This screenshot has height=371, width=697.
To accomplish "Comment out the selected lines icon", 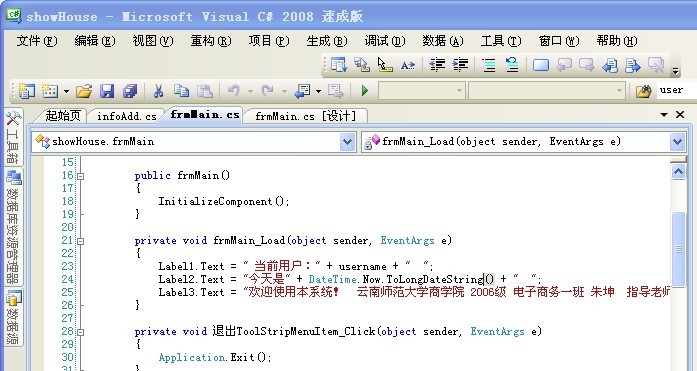I will pyautogui.click(x=489, y=65).
